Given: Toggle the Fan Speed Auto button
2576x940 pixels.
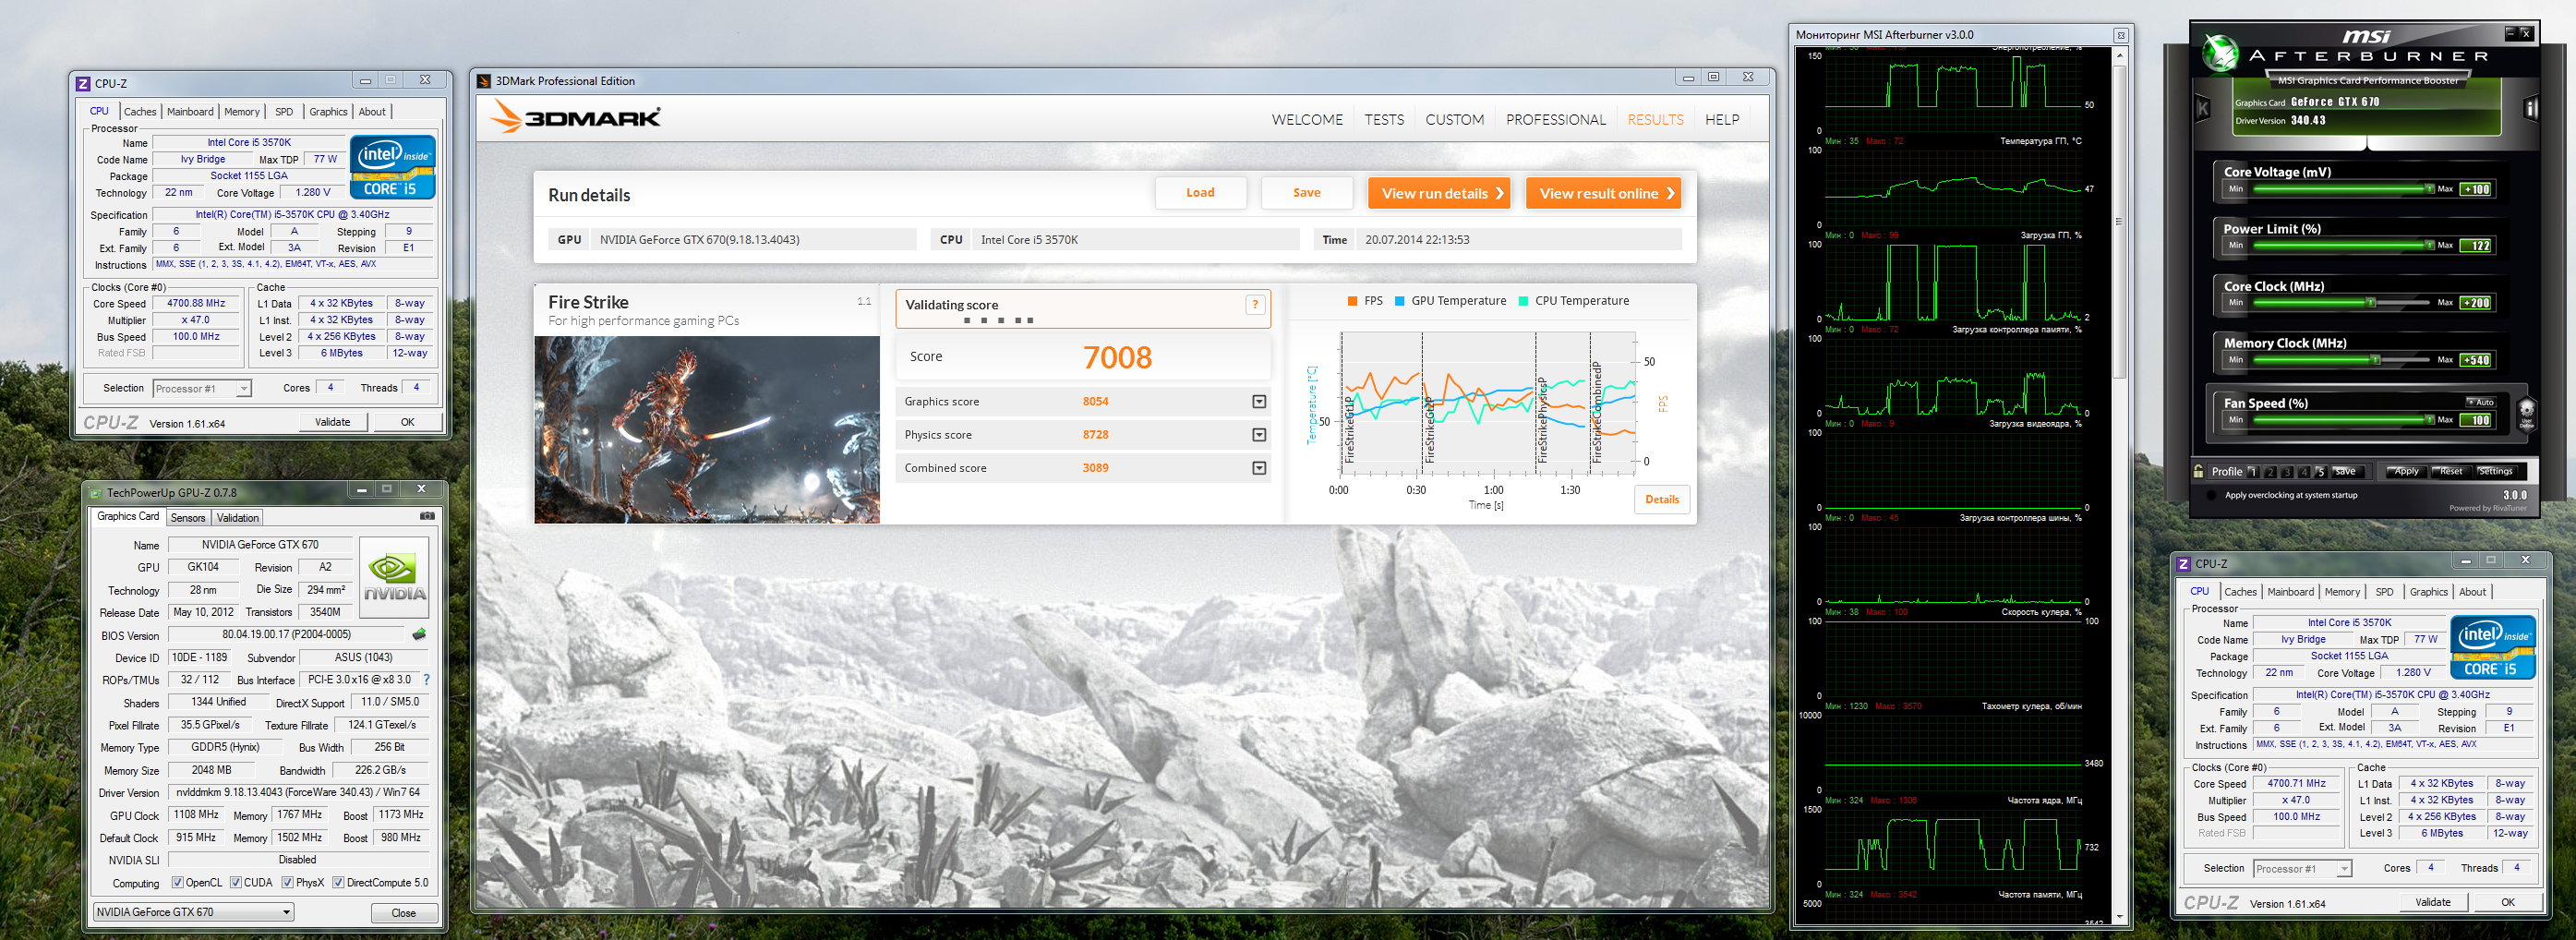Looking at the screenshot, I should tap(2480, 402).
